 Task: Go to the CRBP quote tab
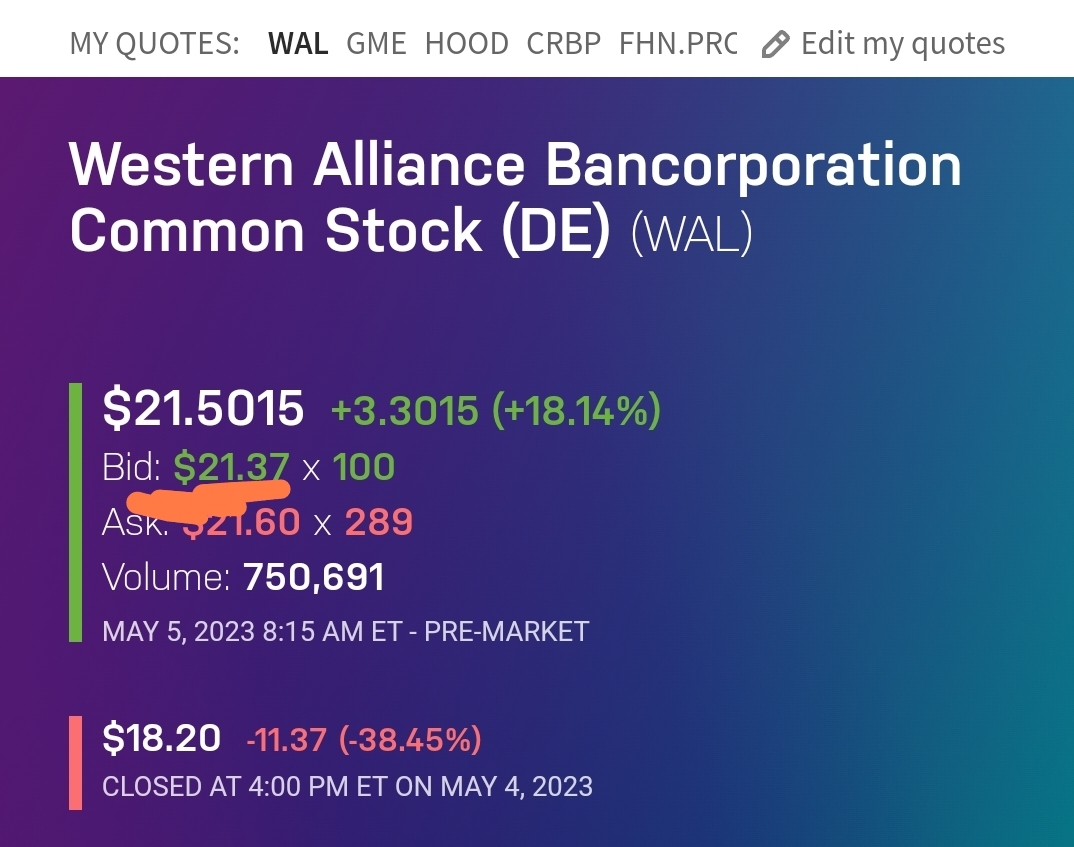tap(564, 44)
